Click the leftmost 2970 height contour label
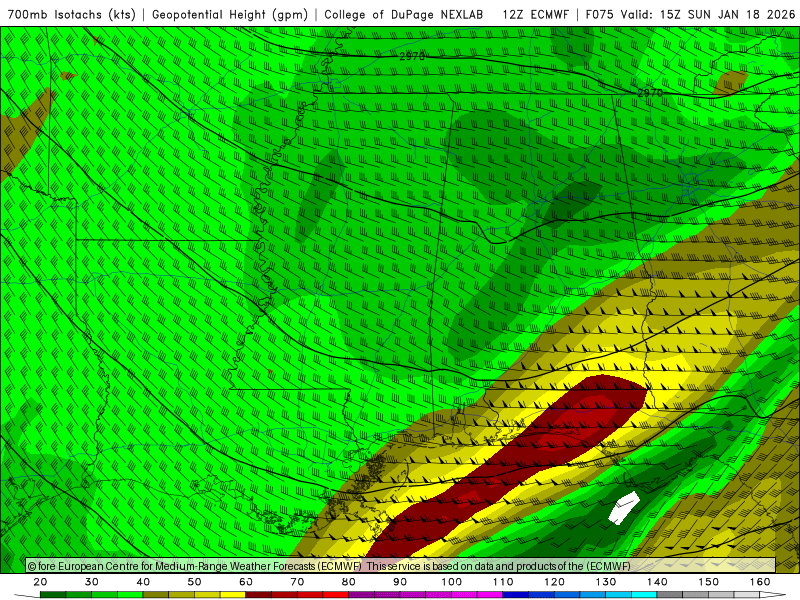 pos(412,56)
